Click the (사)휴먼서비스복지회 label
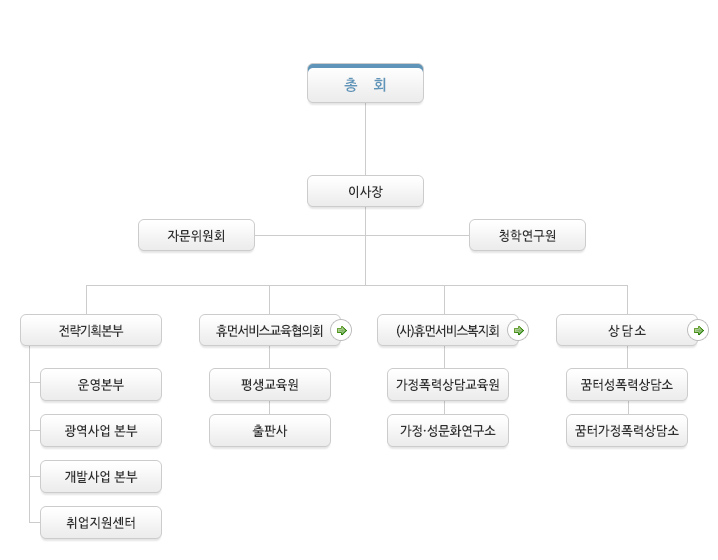The width and height of the screenshot is (718, 560). (x=446, y=330)
